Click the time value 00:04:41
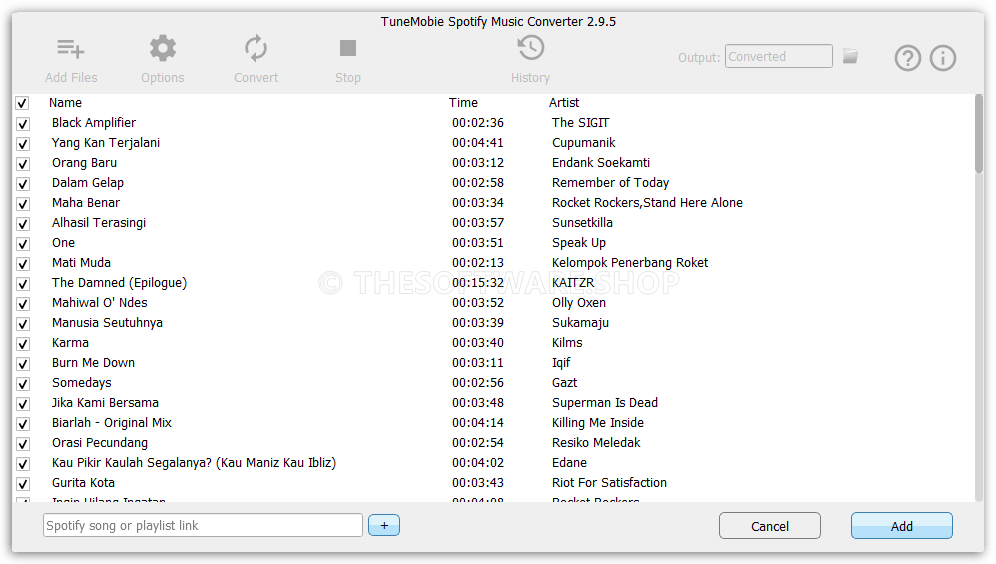The height and width of the screenshot is (564, 996). [478, 142]
